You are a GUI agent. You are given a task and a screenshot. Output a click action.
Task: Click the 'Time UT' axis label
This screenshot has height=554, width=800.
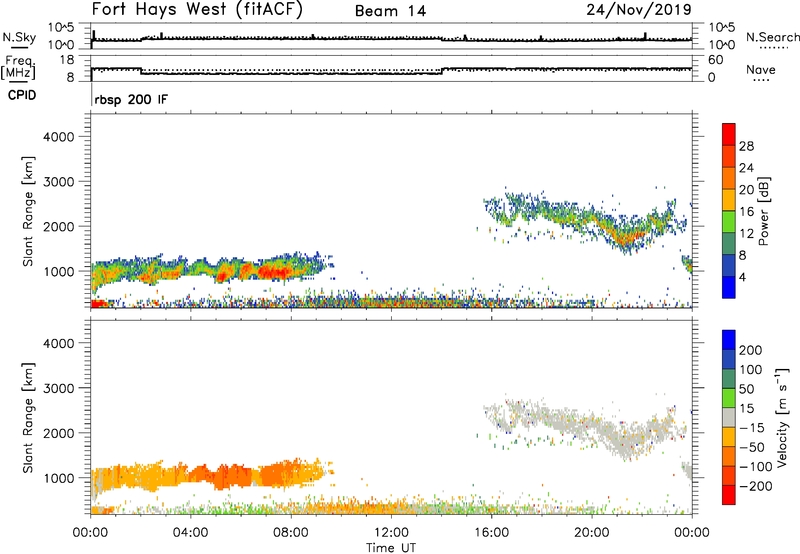point(391,548)
